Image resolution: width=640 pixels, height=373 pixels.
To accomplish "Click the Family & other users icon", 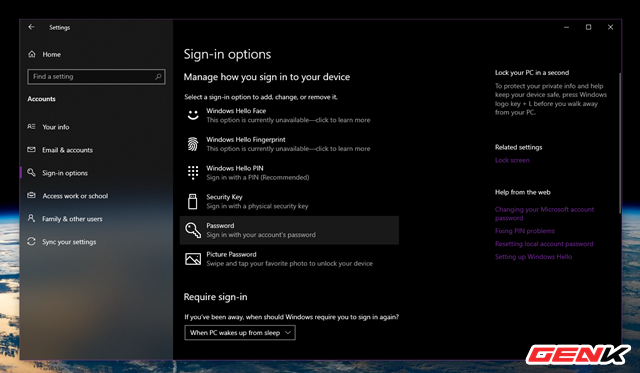I will tap(31, 218).
